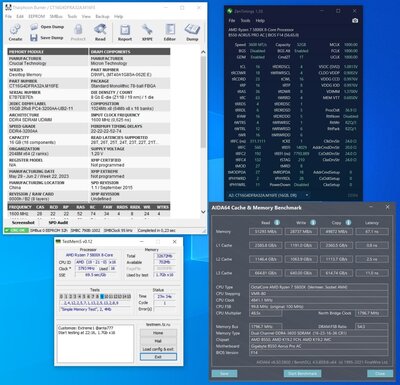Screen dimensions: 400x385
Task: Take a ZenTimings screenshot with the camera icon
Action: tap(355, 20)
